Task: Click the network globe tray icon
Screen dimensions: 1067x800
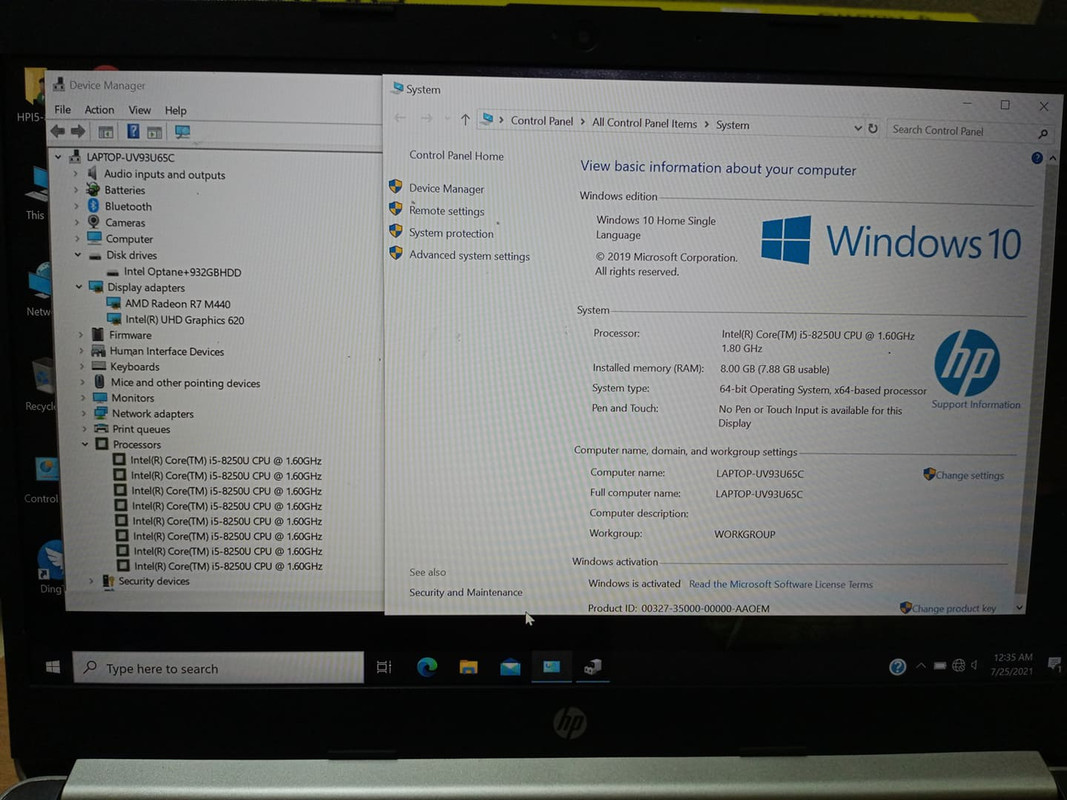Action: point(958,665)
